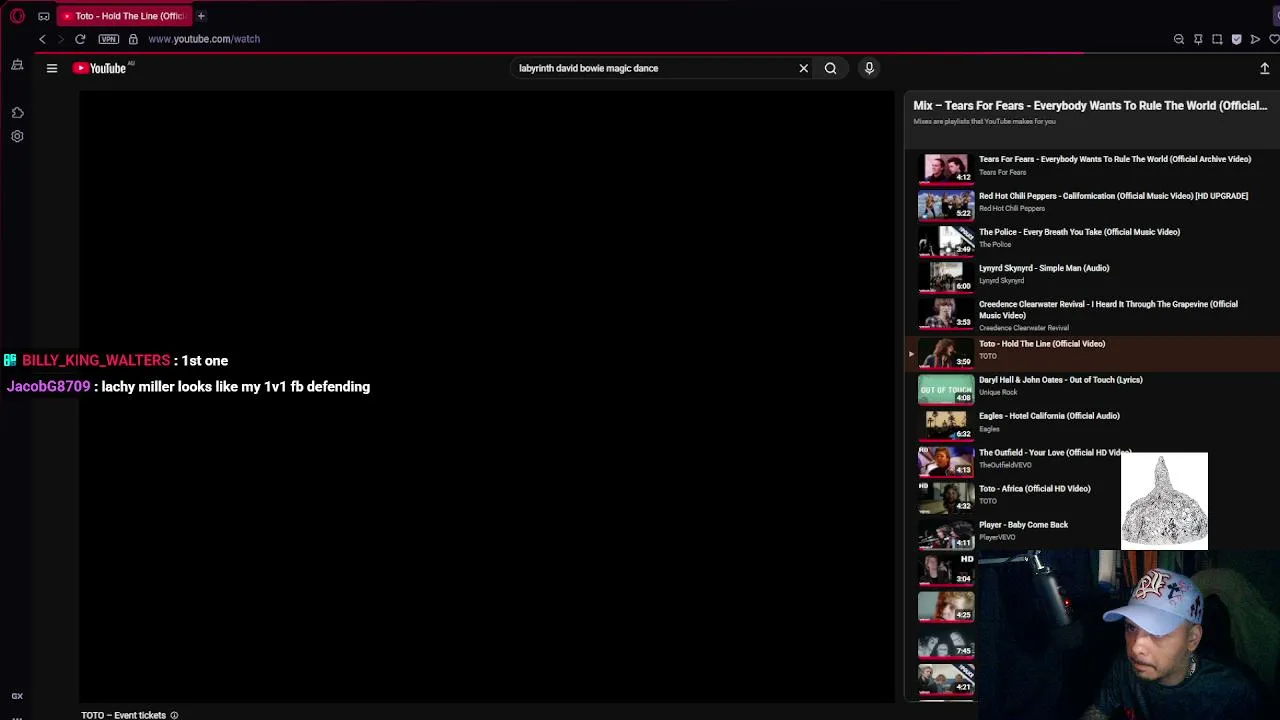Click the Unique Rock channel name
This screenshot has height=720, width=1280.
(998, 392)
